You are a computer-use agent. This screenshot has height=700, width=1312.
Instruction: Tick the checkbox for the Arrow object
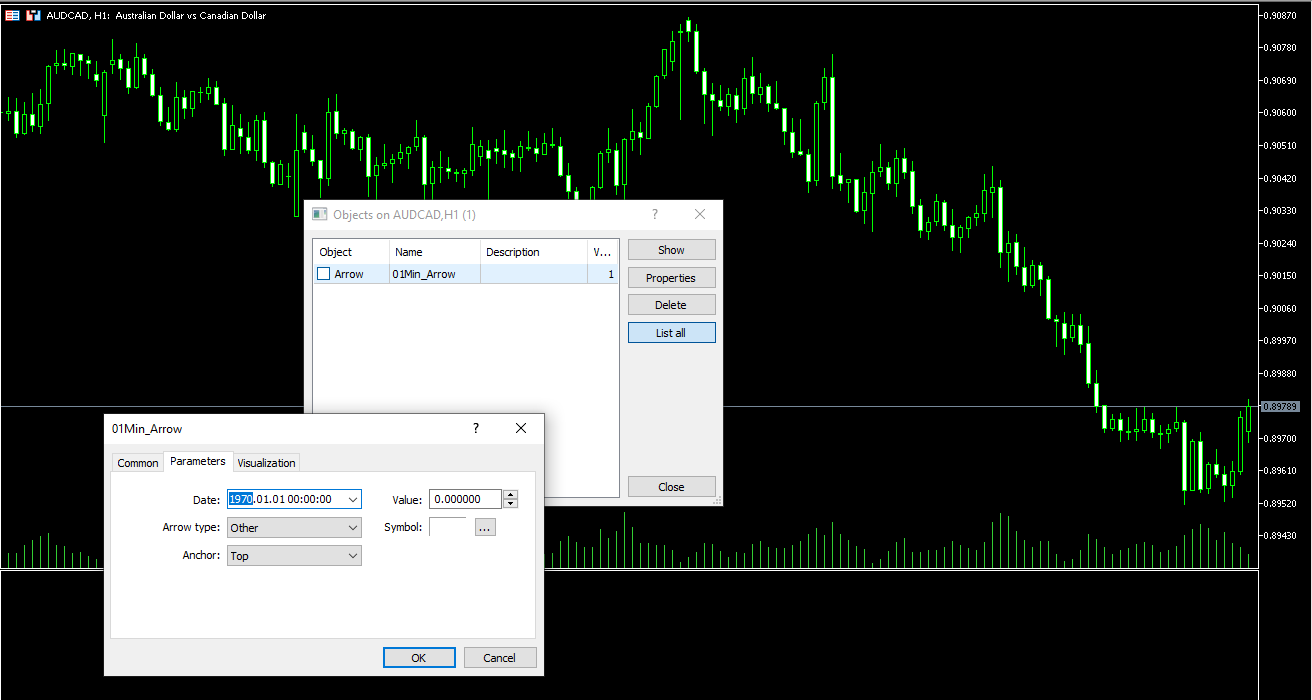point(323,274)
